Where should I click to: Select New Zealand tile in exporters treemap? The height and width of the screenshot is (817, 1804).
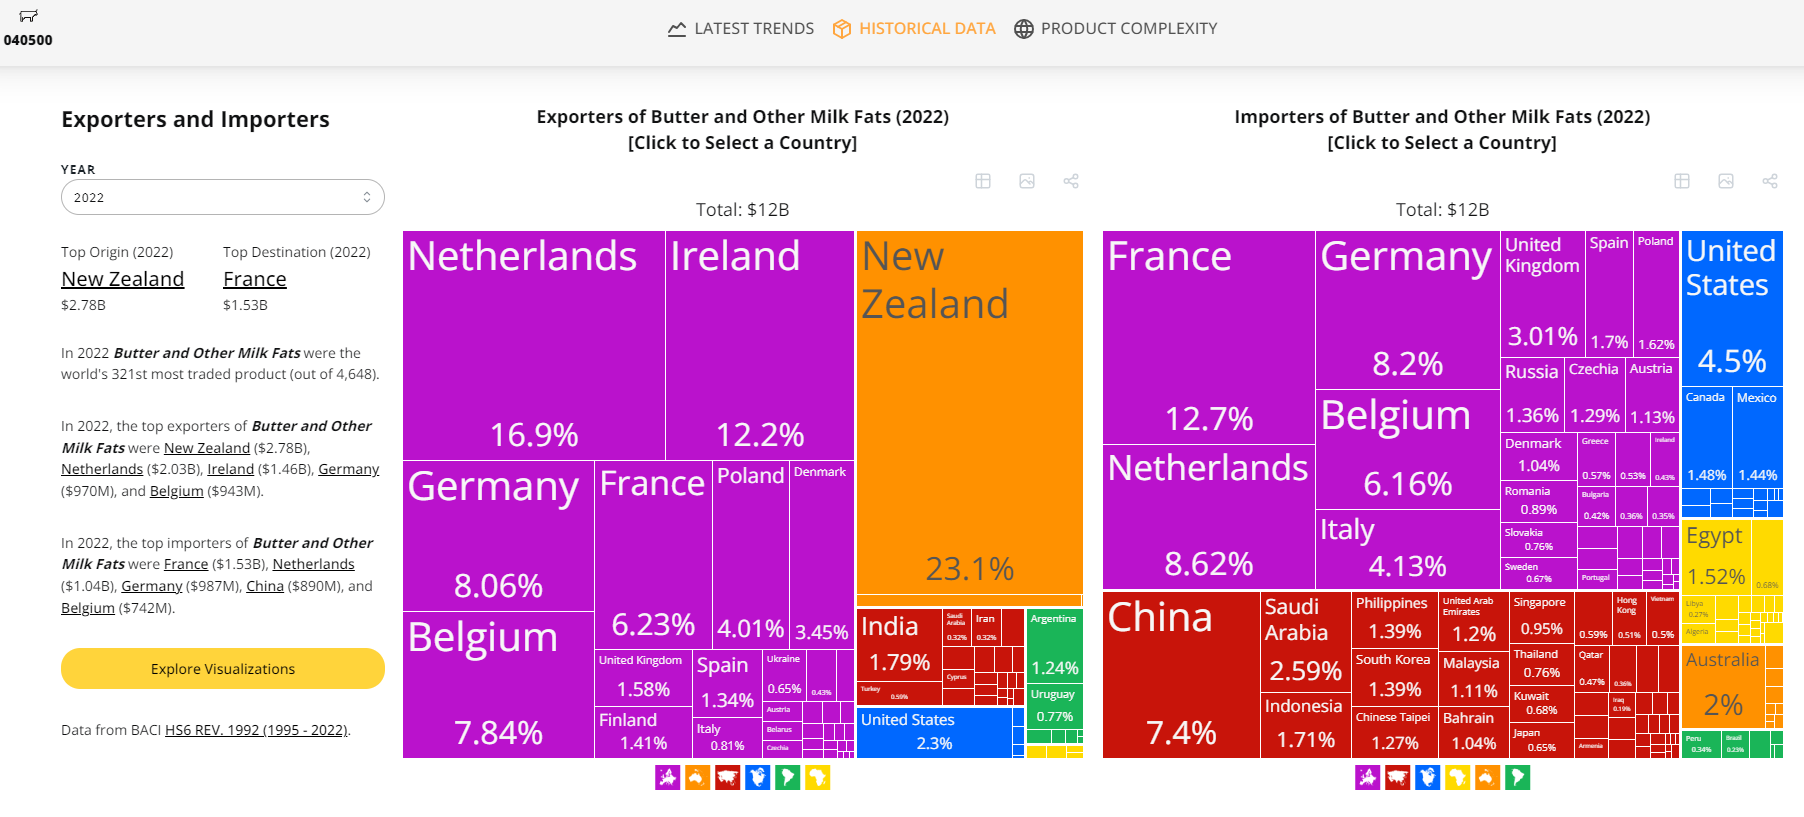click(x=970, y=412)
